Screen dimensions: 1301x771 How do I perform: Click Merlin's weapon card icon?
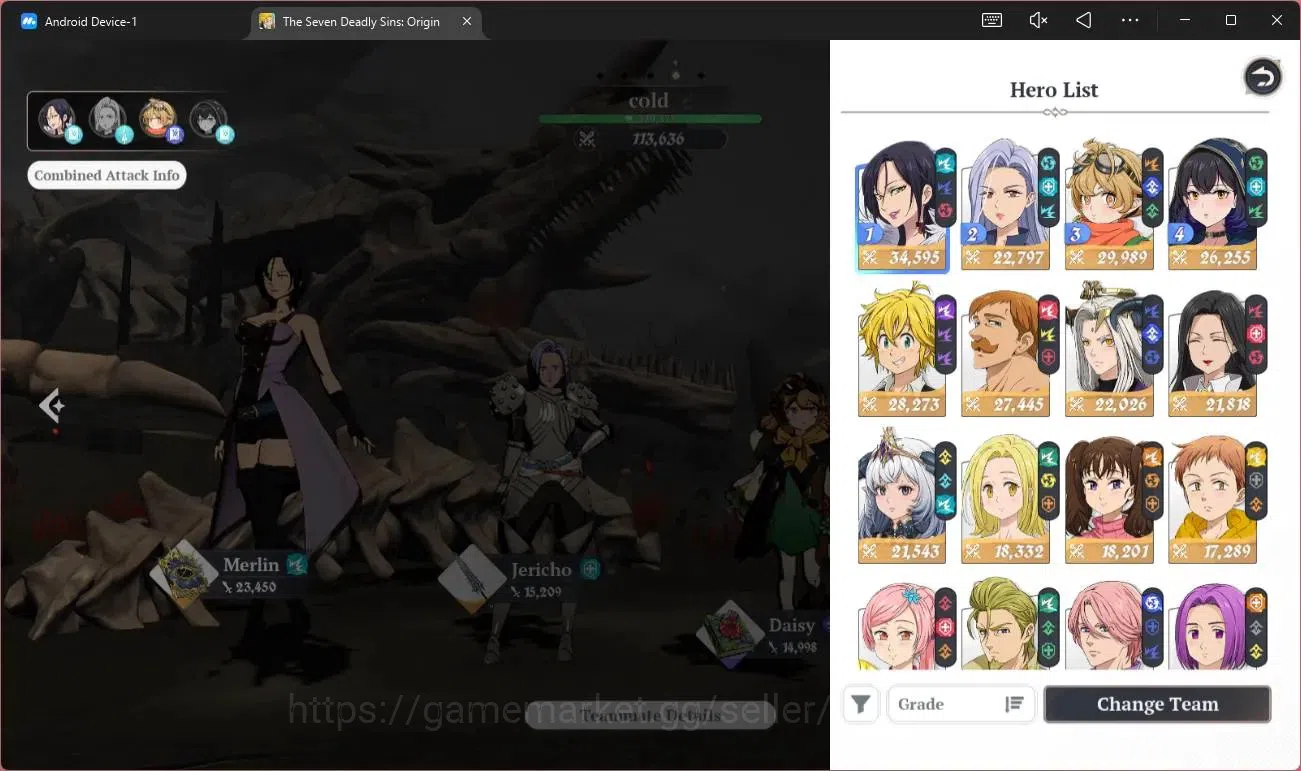pyautogui.click(x=184, y=575)
